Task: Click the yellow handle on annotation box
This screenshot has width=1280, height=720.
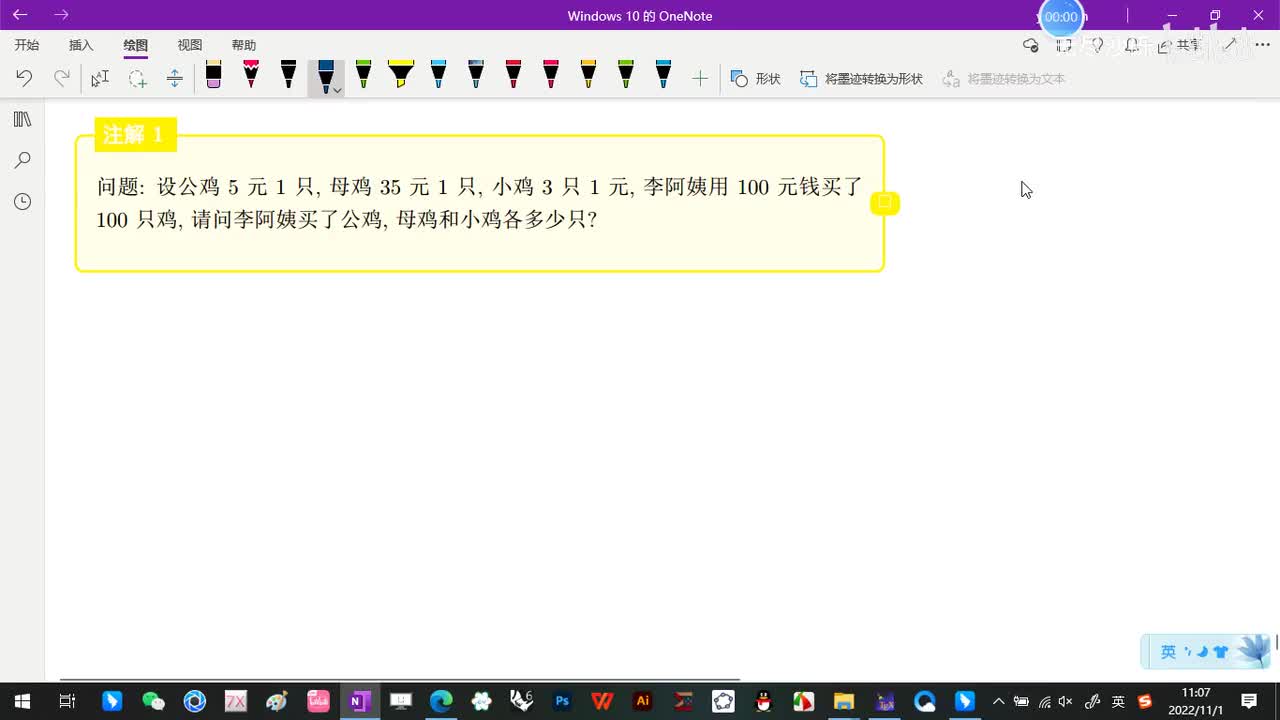Action: pos(885,203)
